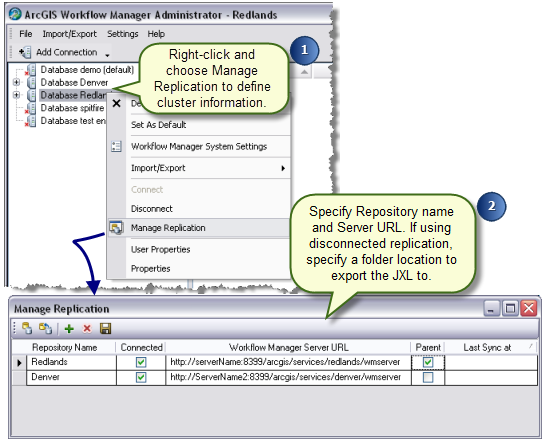This screenshot has height=442, width=543.
Task: Click the Database spitfire server icon
Action: click(30, 108)
